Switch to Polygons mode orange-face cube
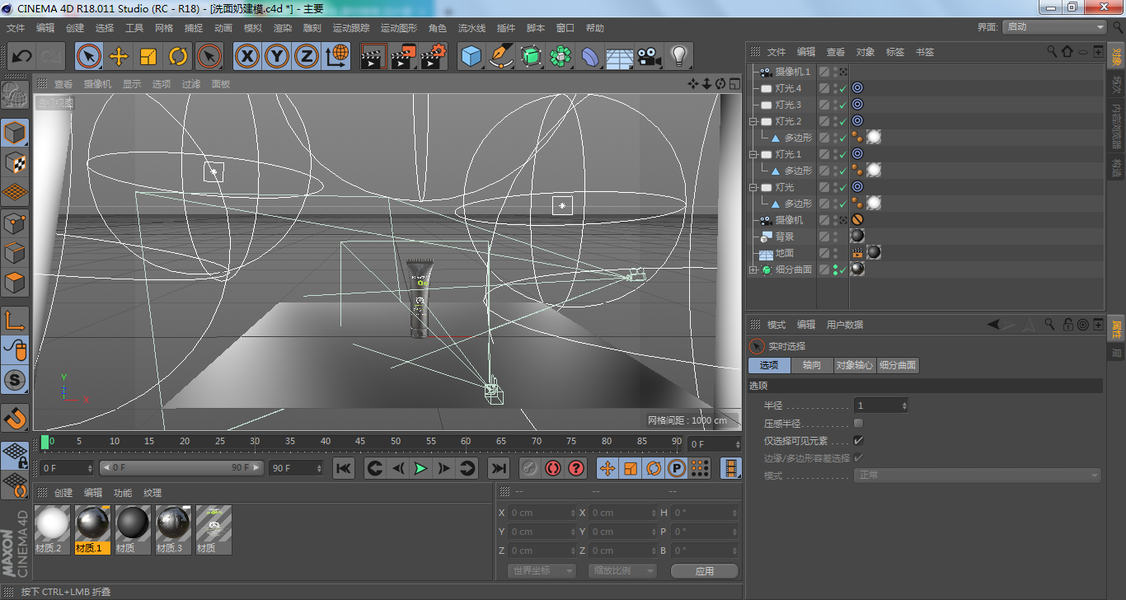Screen dimensions: 1126x600 (14, 283)
